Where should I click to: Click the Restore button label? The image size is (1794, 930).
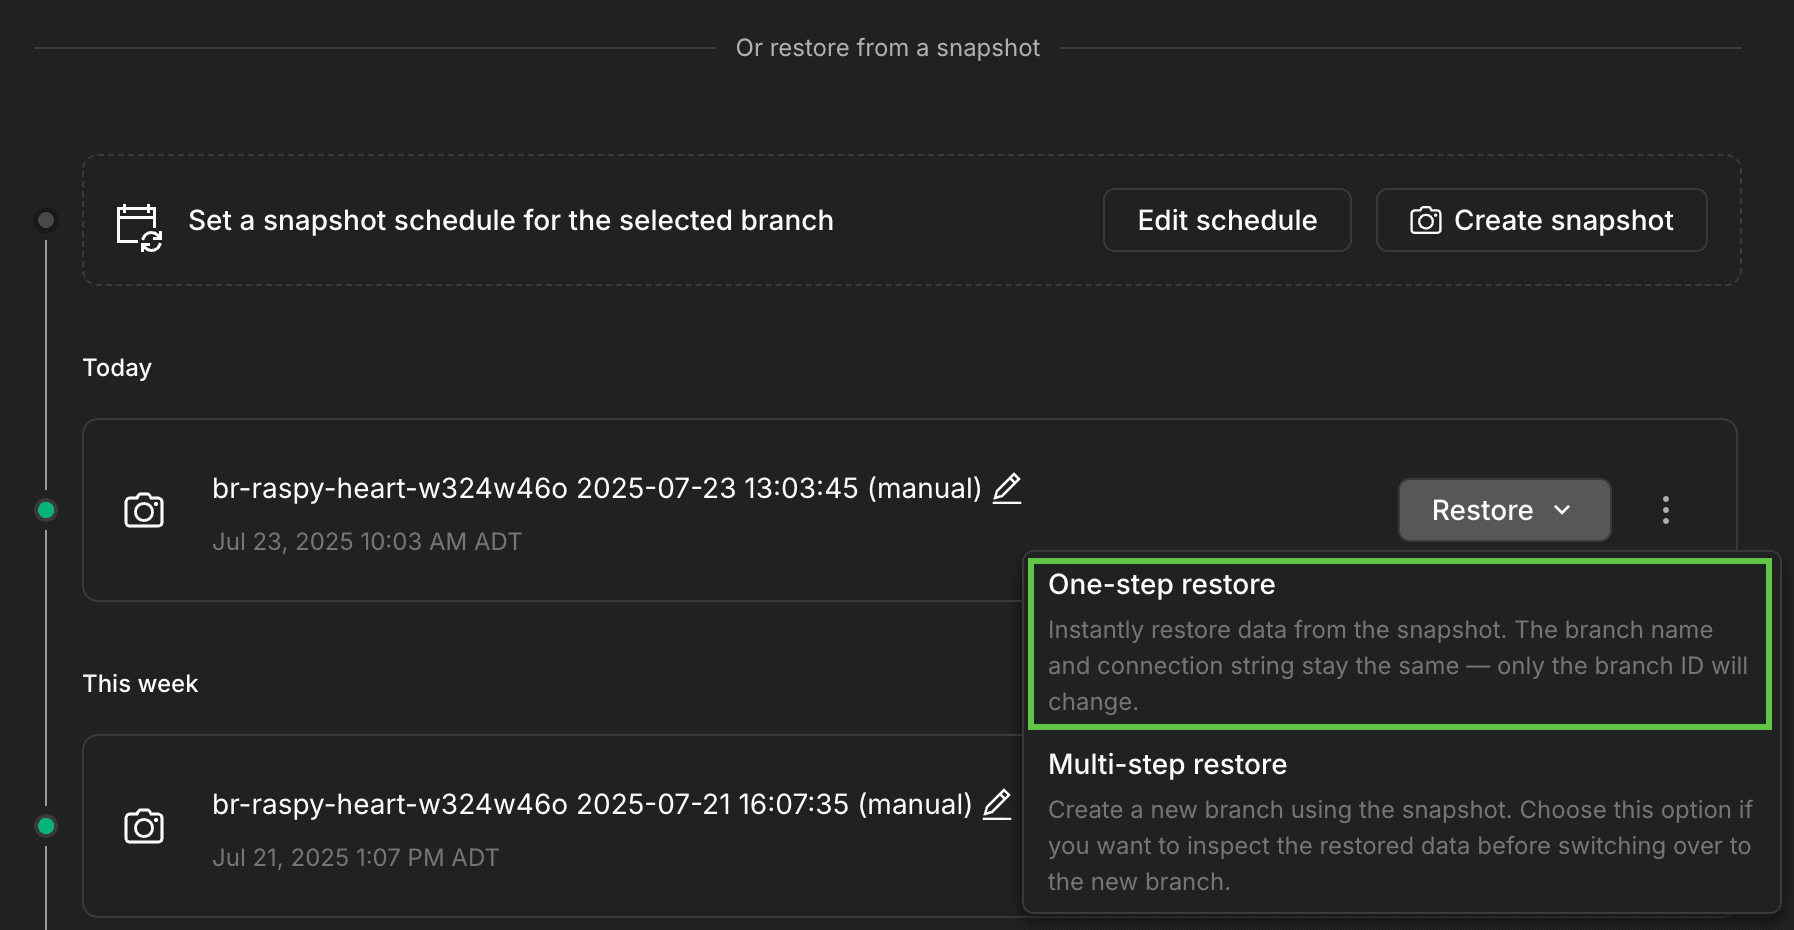(x=1483, y=510)
